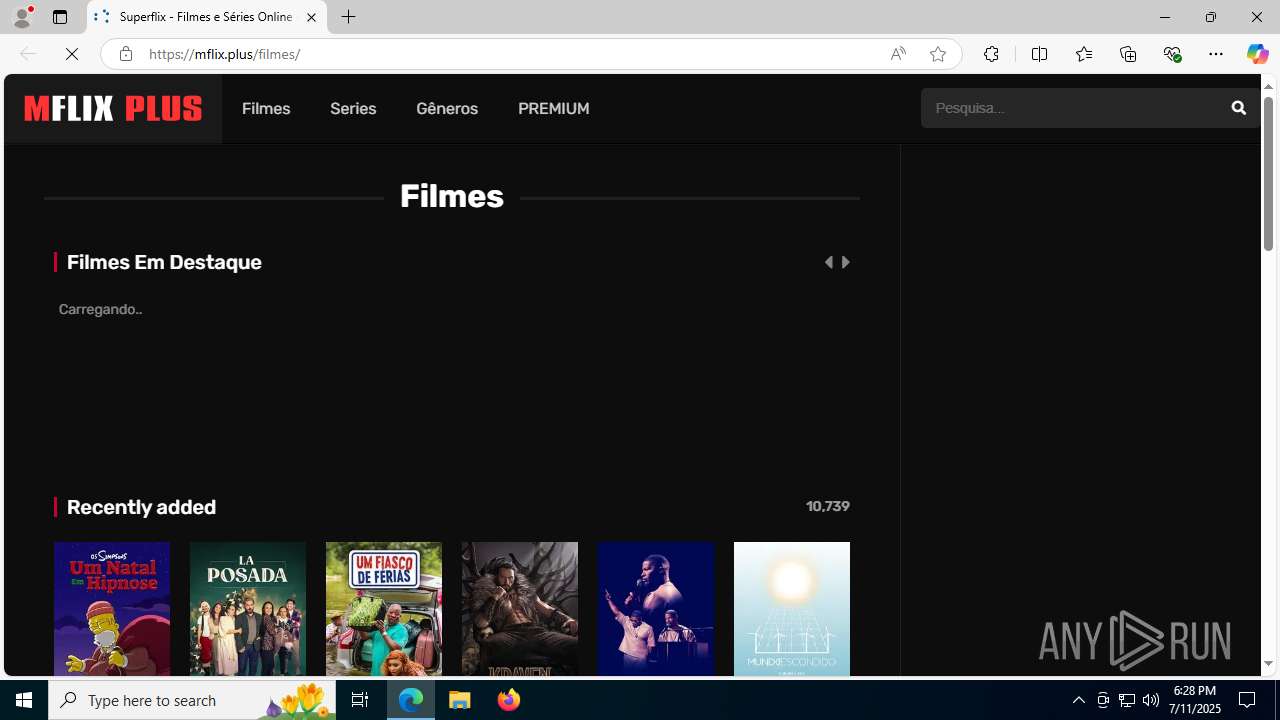The image size is (1280, 720).
Task: Go back in browser history
Action: [27, 54]
